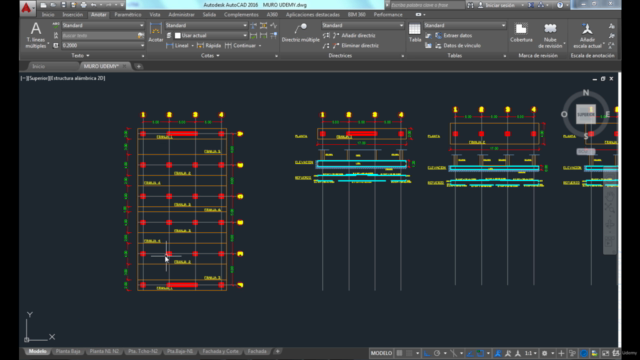
Task: Toggle annotation visibility icon in status bar
Action: (498, 353)
